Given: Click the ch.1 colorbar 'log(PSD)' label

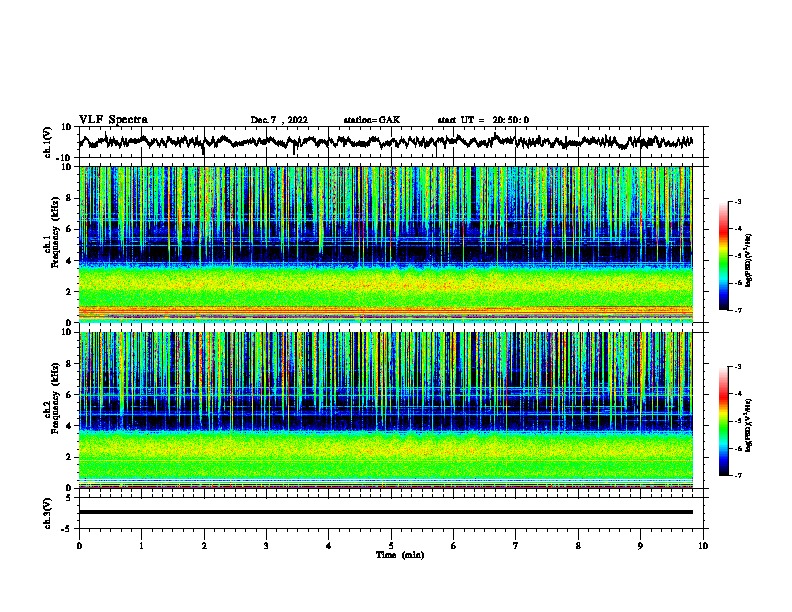Looking at the screenshot, I should pos(748,260).
